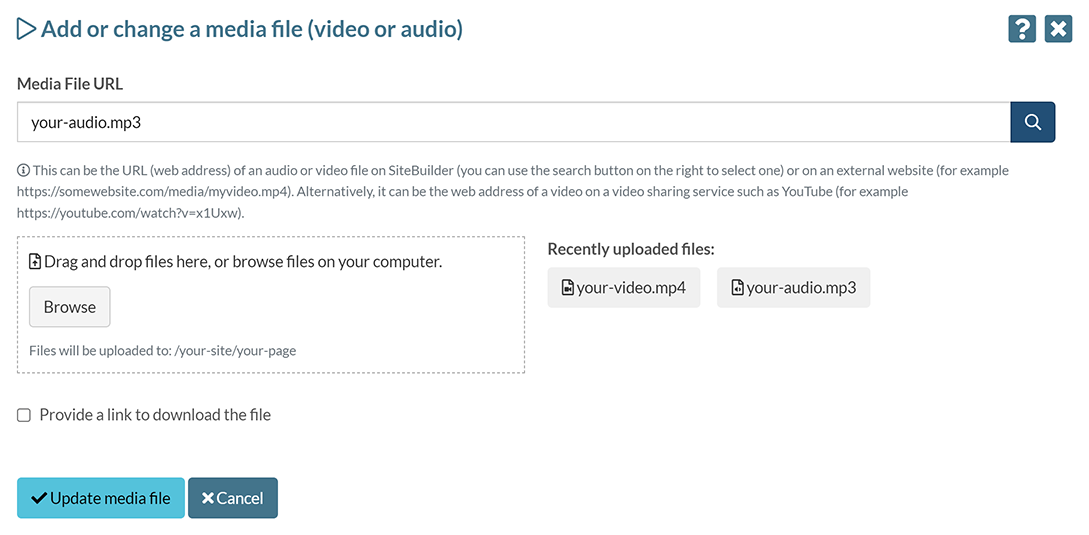The height and width of the screenshot is (535, 1089).
Task: Click the play triangle icon in dialog title
Action: tap(26, 29)
